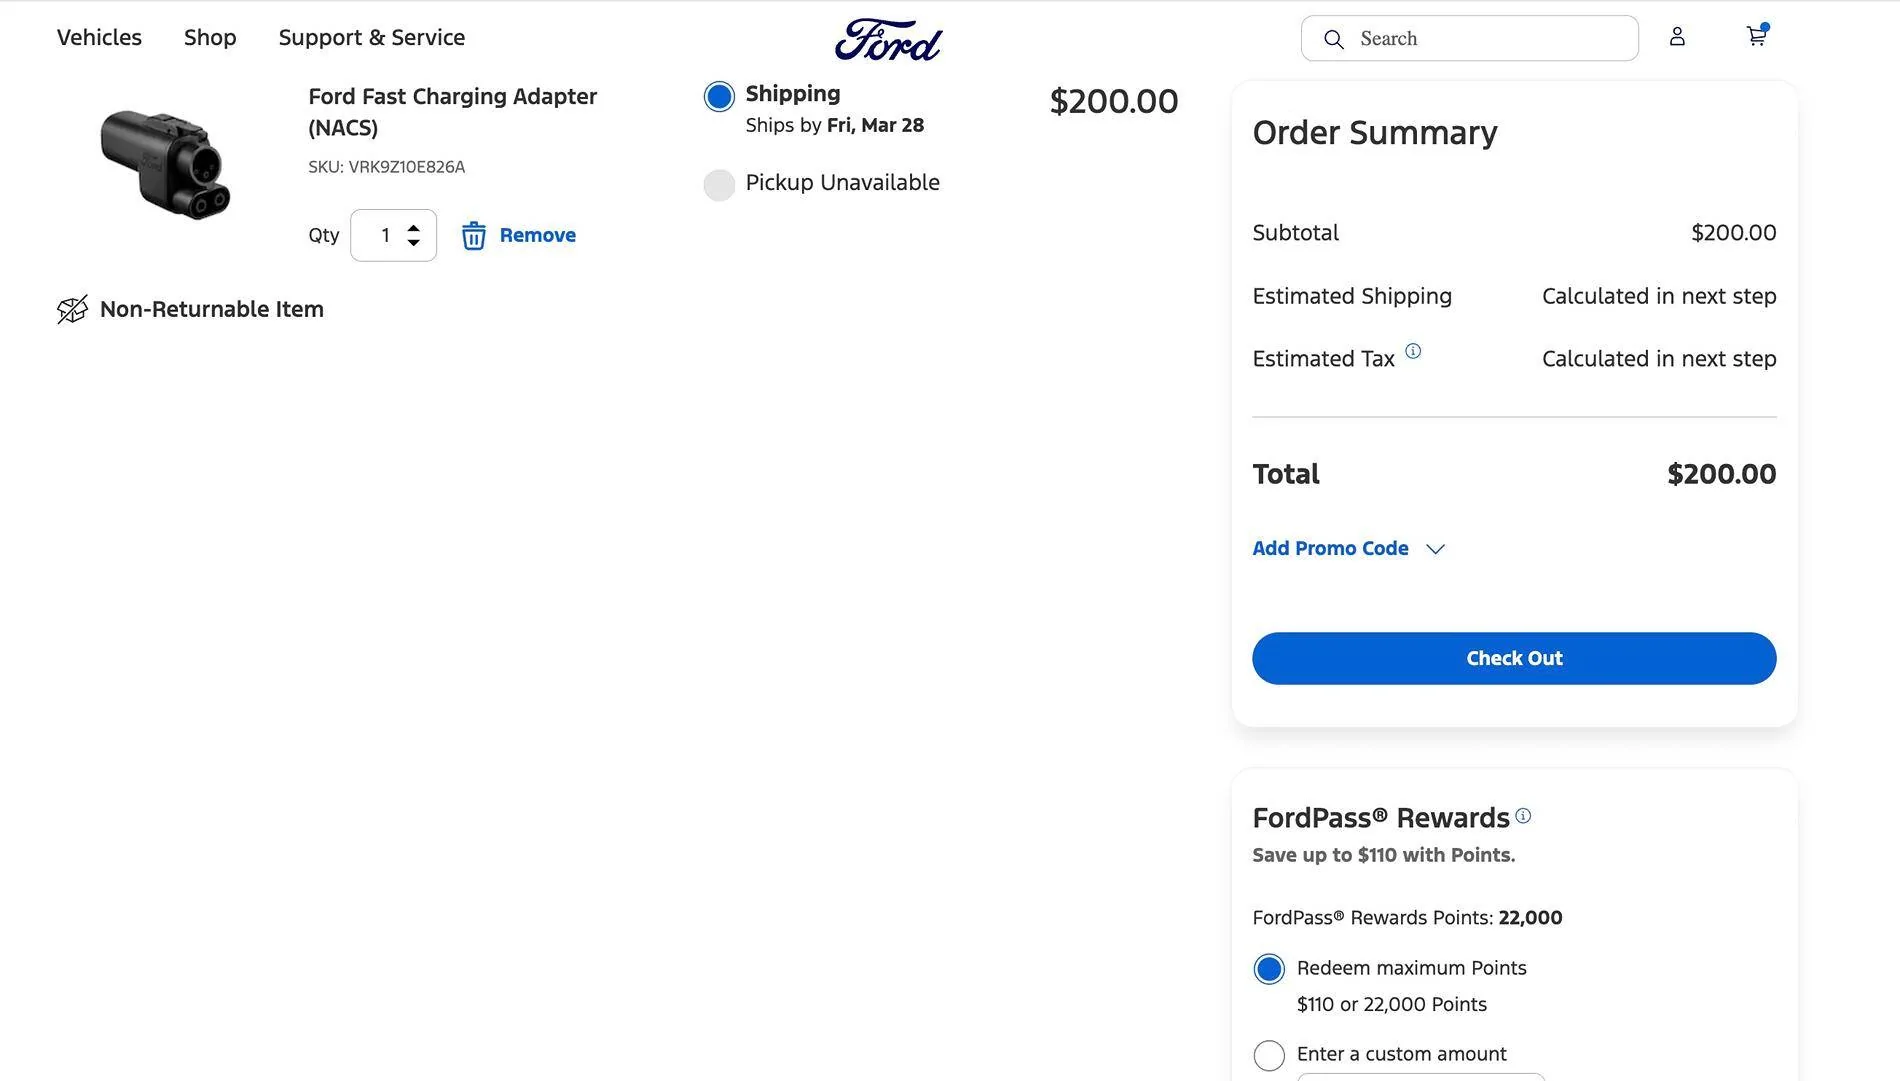The height and width of the screenshot is (1081, 1900).
Task: Click the Fast Charging Adapter thumbnail
Action: coord(166,165)
